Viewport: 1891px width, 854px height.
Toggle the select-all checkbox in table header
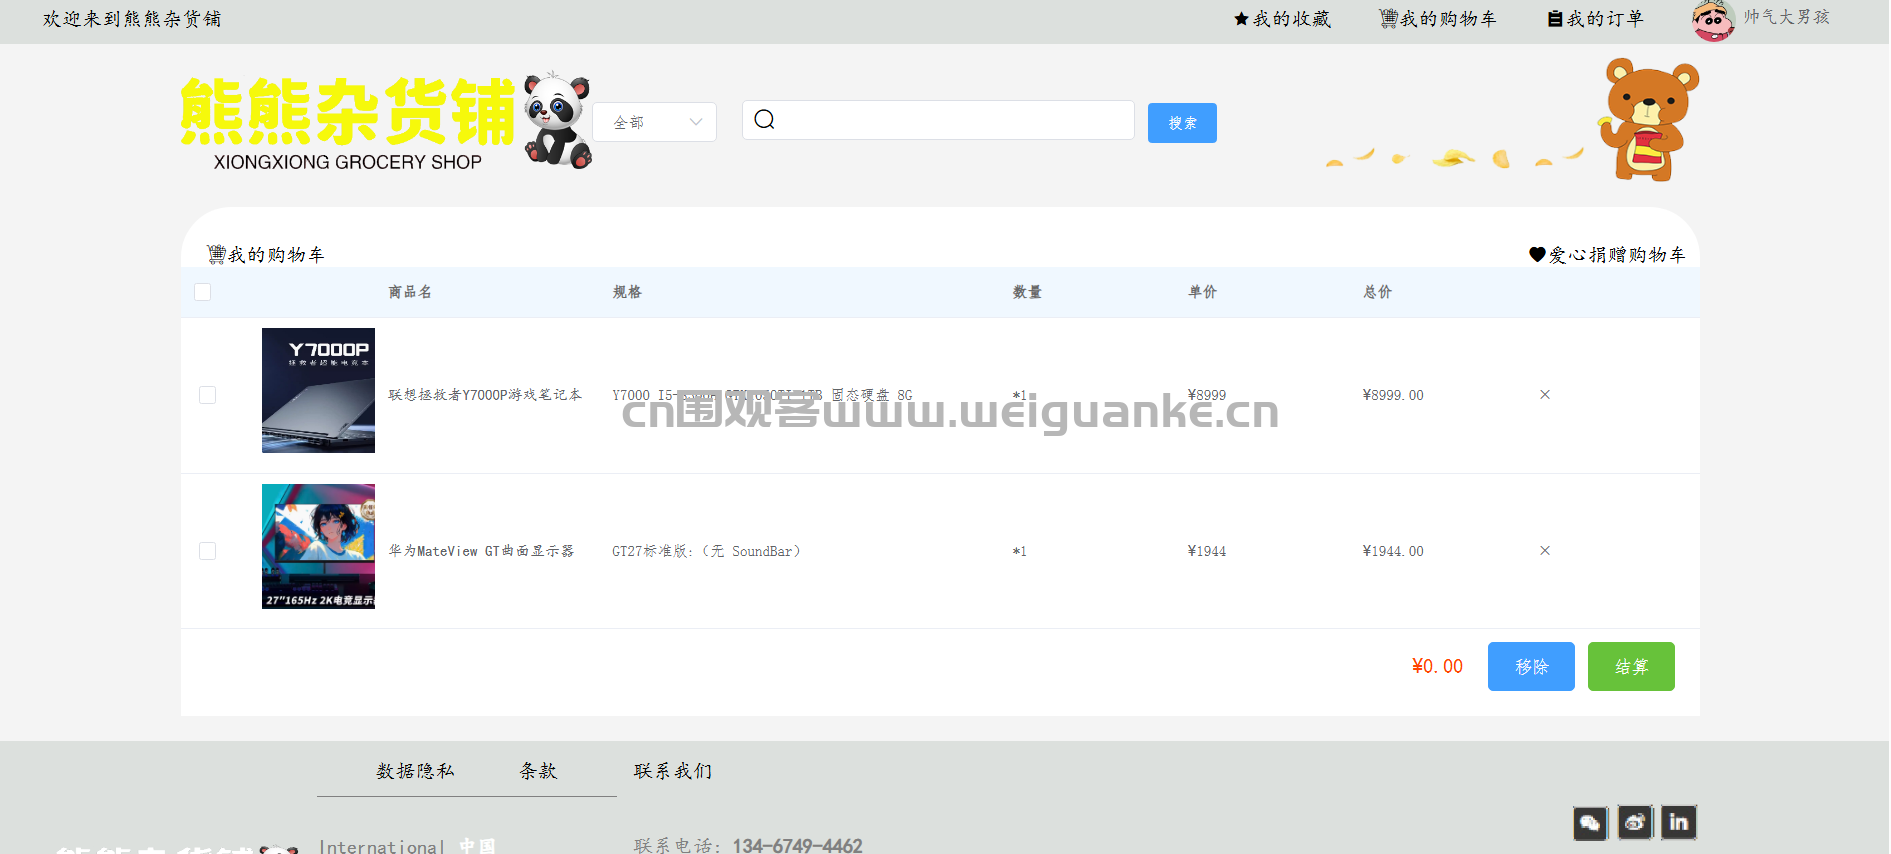point(203,292)
